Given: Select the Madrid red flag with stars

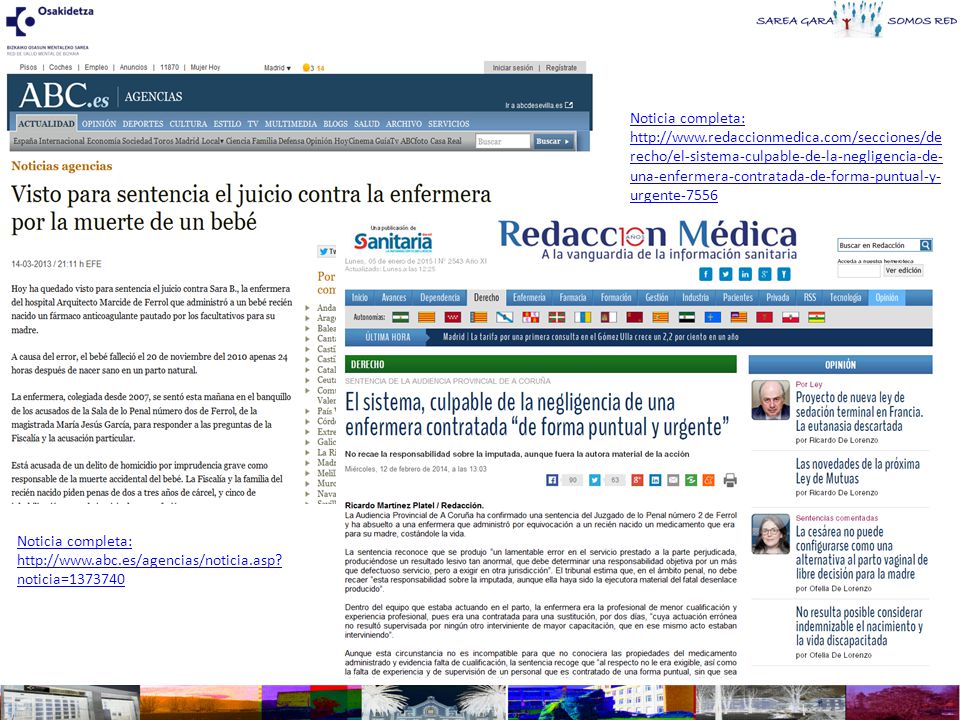Looking at the screenshot, I should [x=452, y=317].
